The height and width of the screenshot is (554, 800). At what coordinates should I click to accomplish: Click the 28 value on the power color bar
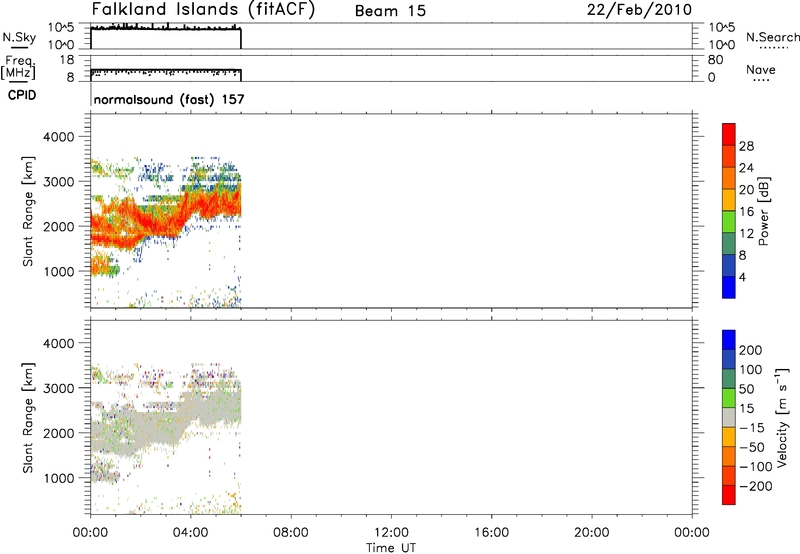point(746,146)
